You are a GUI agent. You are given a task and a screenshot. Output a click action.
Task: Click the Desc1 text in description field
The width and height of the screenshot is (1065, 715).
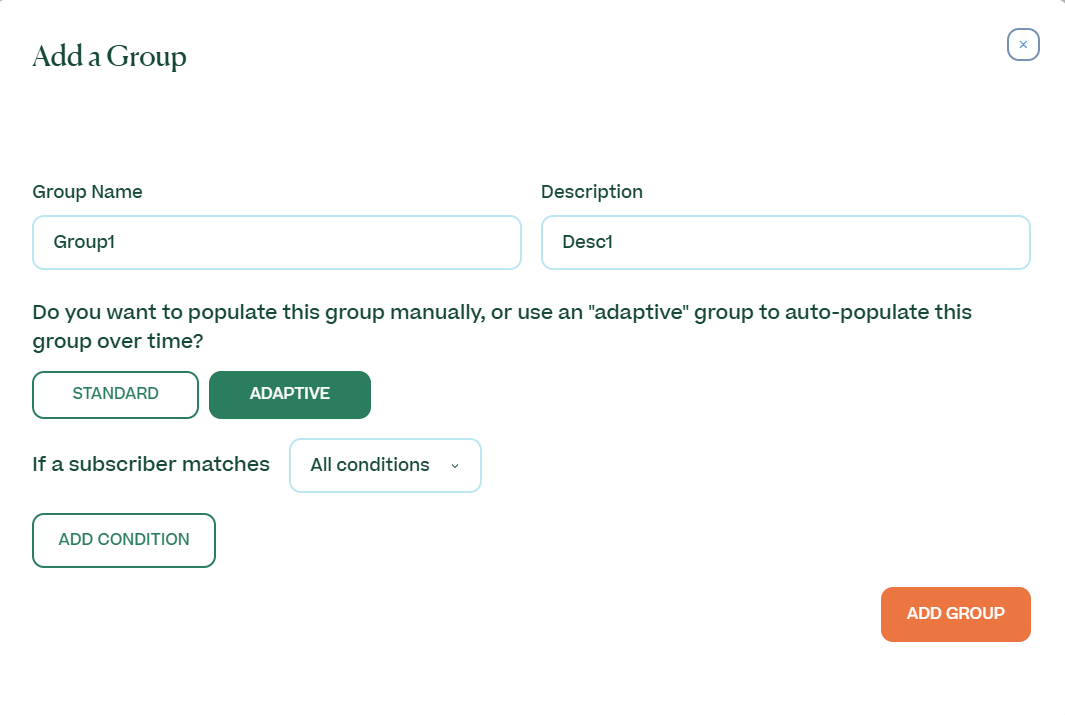(588, 242)
